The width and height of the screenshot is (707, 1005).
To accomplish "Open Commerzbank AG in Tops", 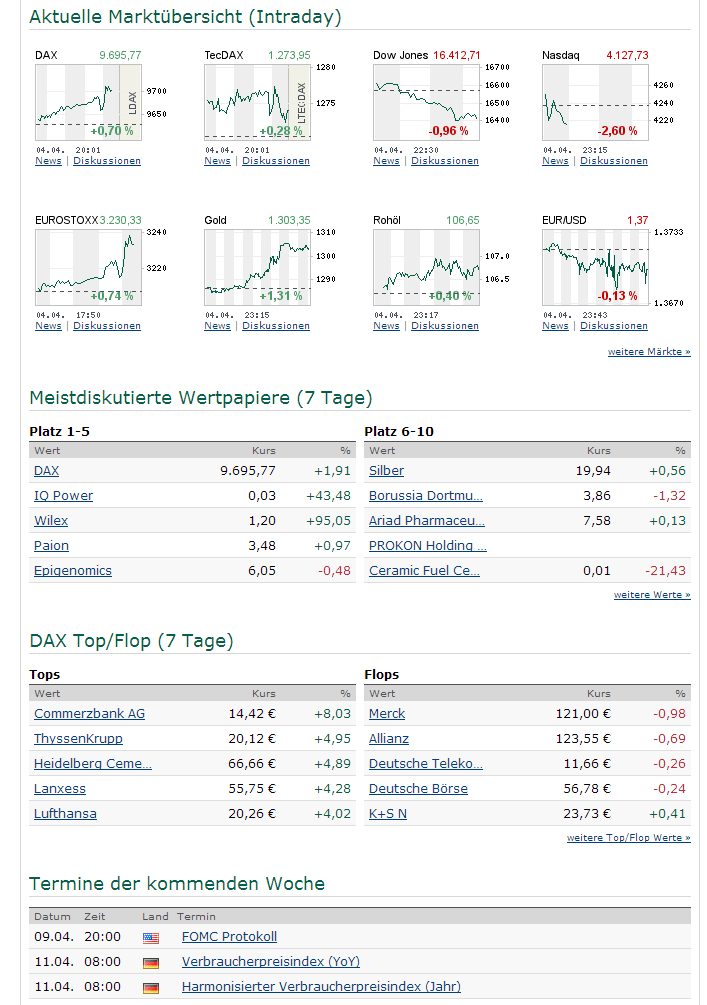I will (89, 713).
